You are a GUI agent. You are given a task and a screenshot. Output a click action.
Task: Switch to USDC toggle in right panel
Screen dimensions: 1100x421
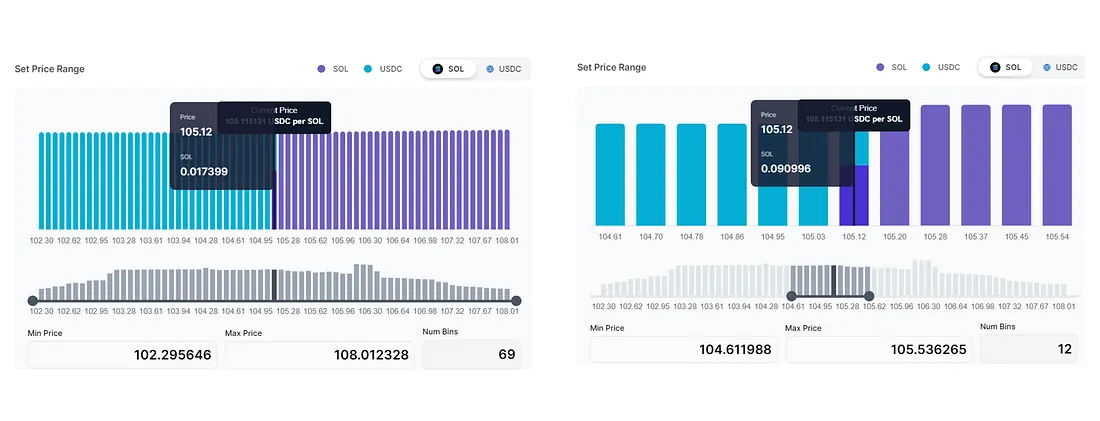pyautogui.click(x=1060, y=67)
